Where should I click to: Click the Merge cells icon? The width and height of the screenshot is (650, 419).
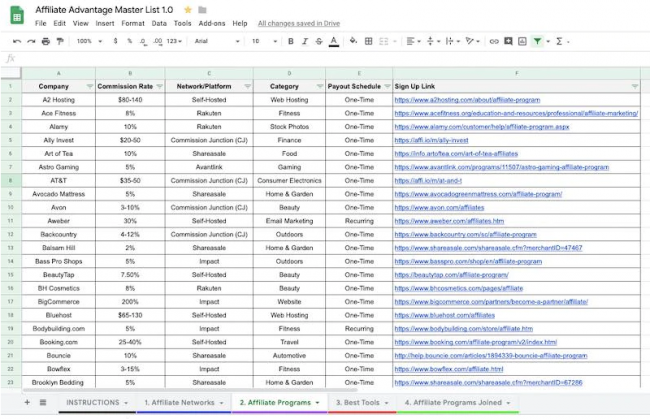384,41
